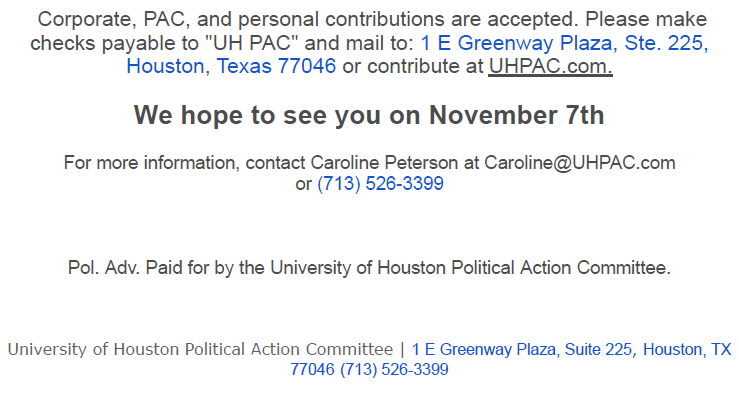The image size is (739, 401).
Task: Click the footer 'Houston, TX' link
Action: pos(687,350)
